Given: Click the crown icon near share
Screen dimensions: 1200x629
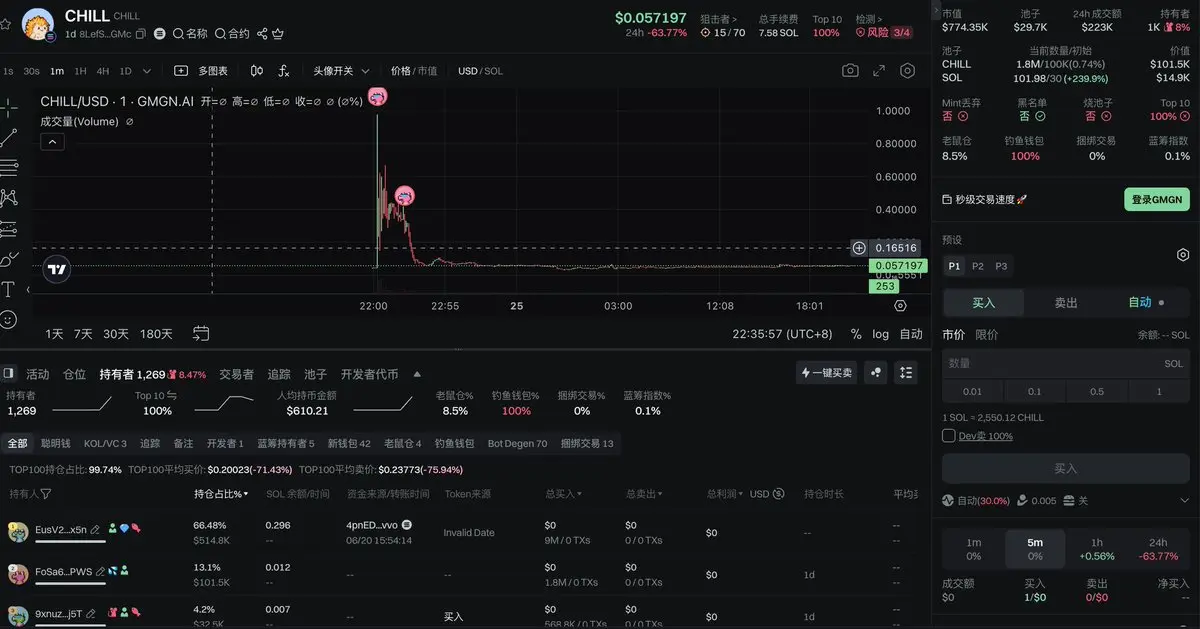Looking at the screenshot, I should coord(277,34).
